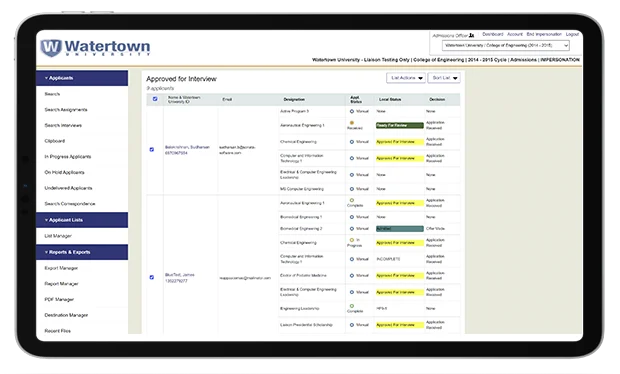Click yellow Approved For Interview badge for Liaison Presidential Scholarship

399,325
